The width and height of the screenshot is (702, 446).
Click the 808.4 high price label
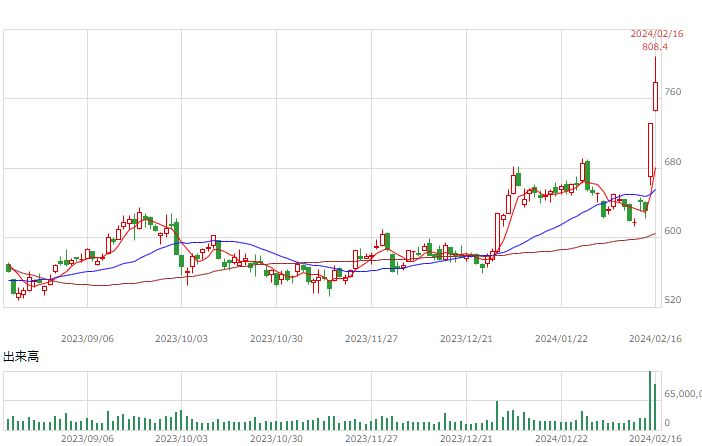pos(655,47)
